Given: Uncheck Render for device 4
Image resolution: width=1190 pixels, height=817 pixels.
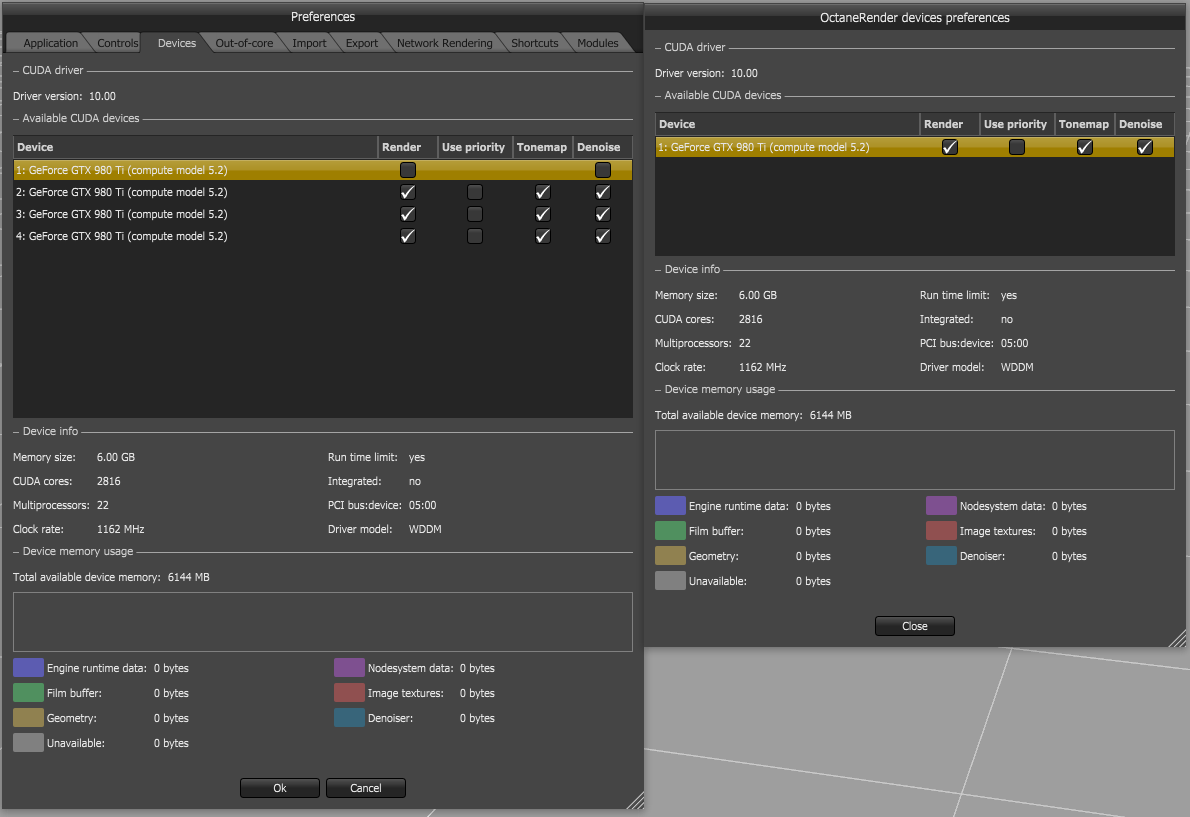Looking at the screenshot, I should (x=408, y=236).
